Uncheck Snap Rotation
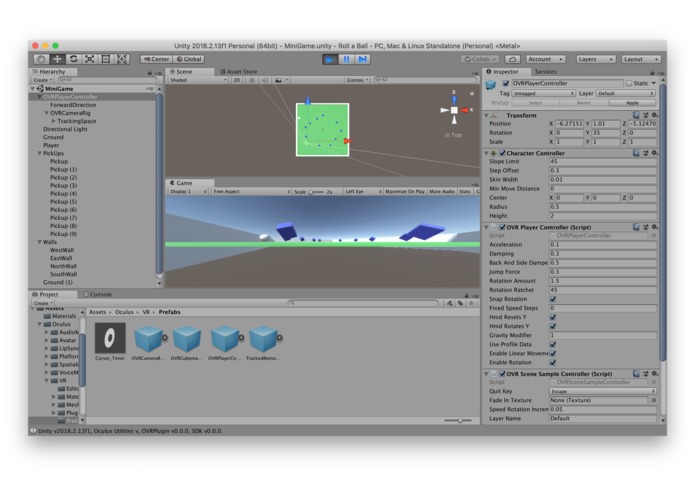Image resolution: width=695 pixels, height=494 pixels. 553,299
